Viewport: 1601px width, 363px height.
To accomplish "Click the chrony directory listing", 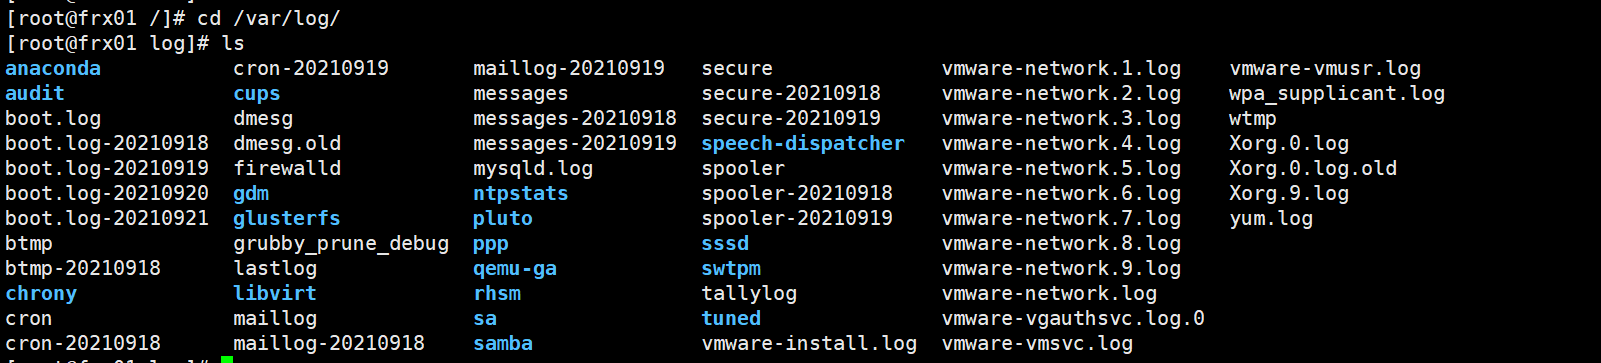I will [x=41, y=293].
